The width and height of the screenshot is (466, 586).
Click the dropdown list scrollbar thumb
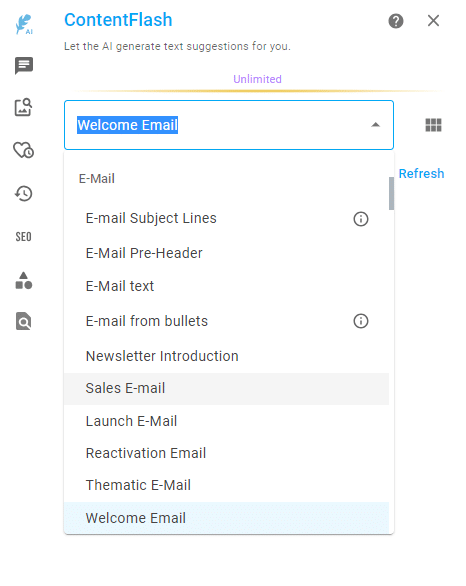391,194
